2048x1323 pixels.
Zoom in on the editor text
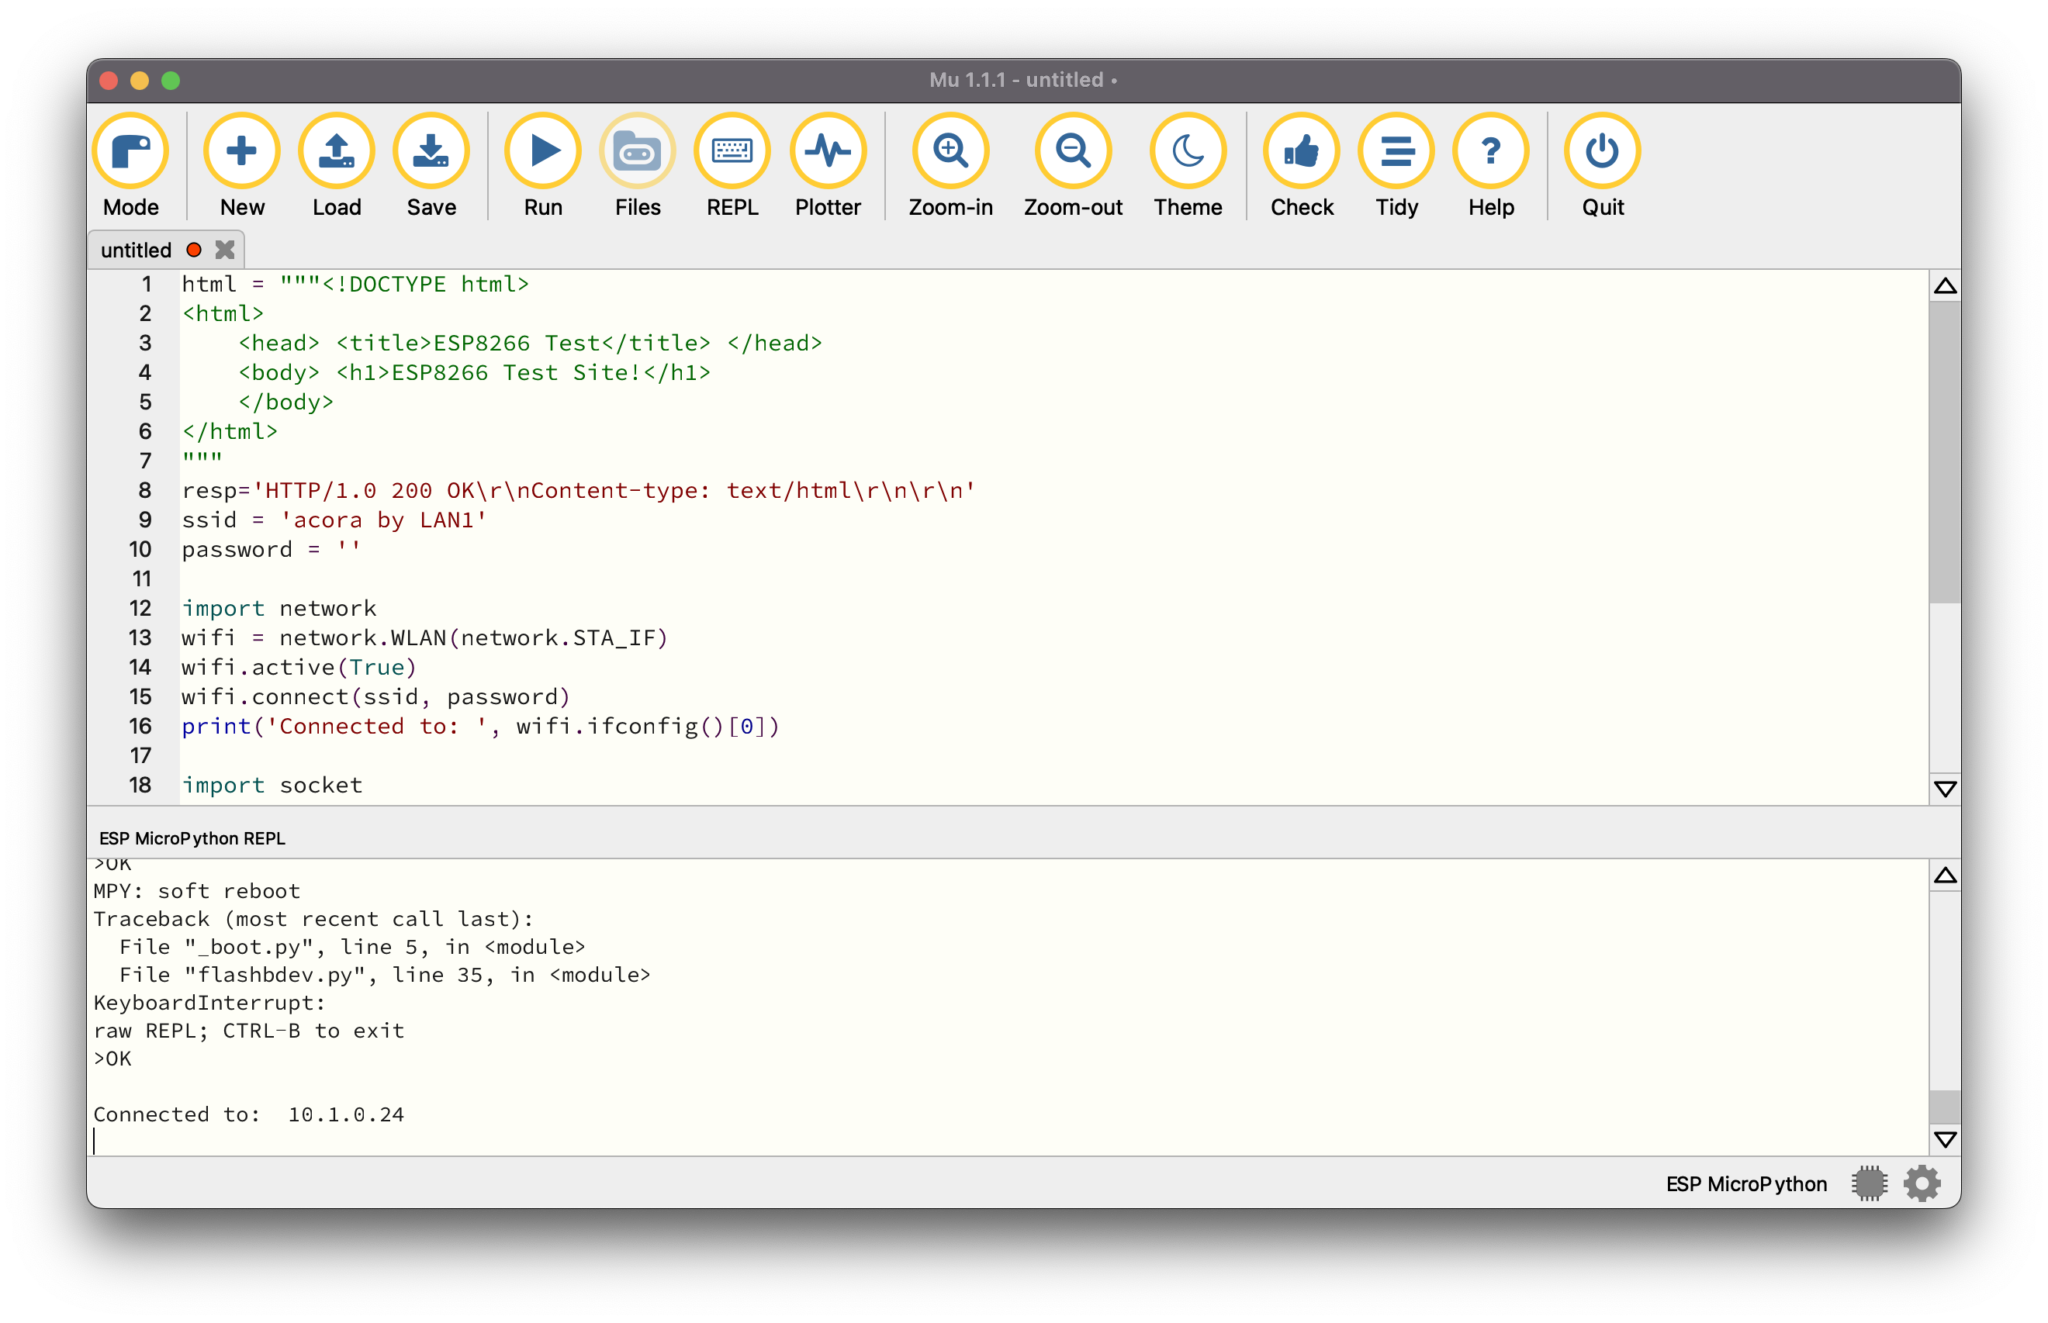(950, 151)
